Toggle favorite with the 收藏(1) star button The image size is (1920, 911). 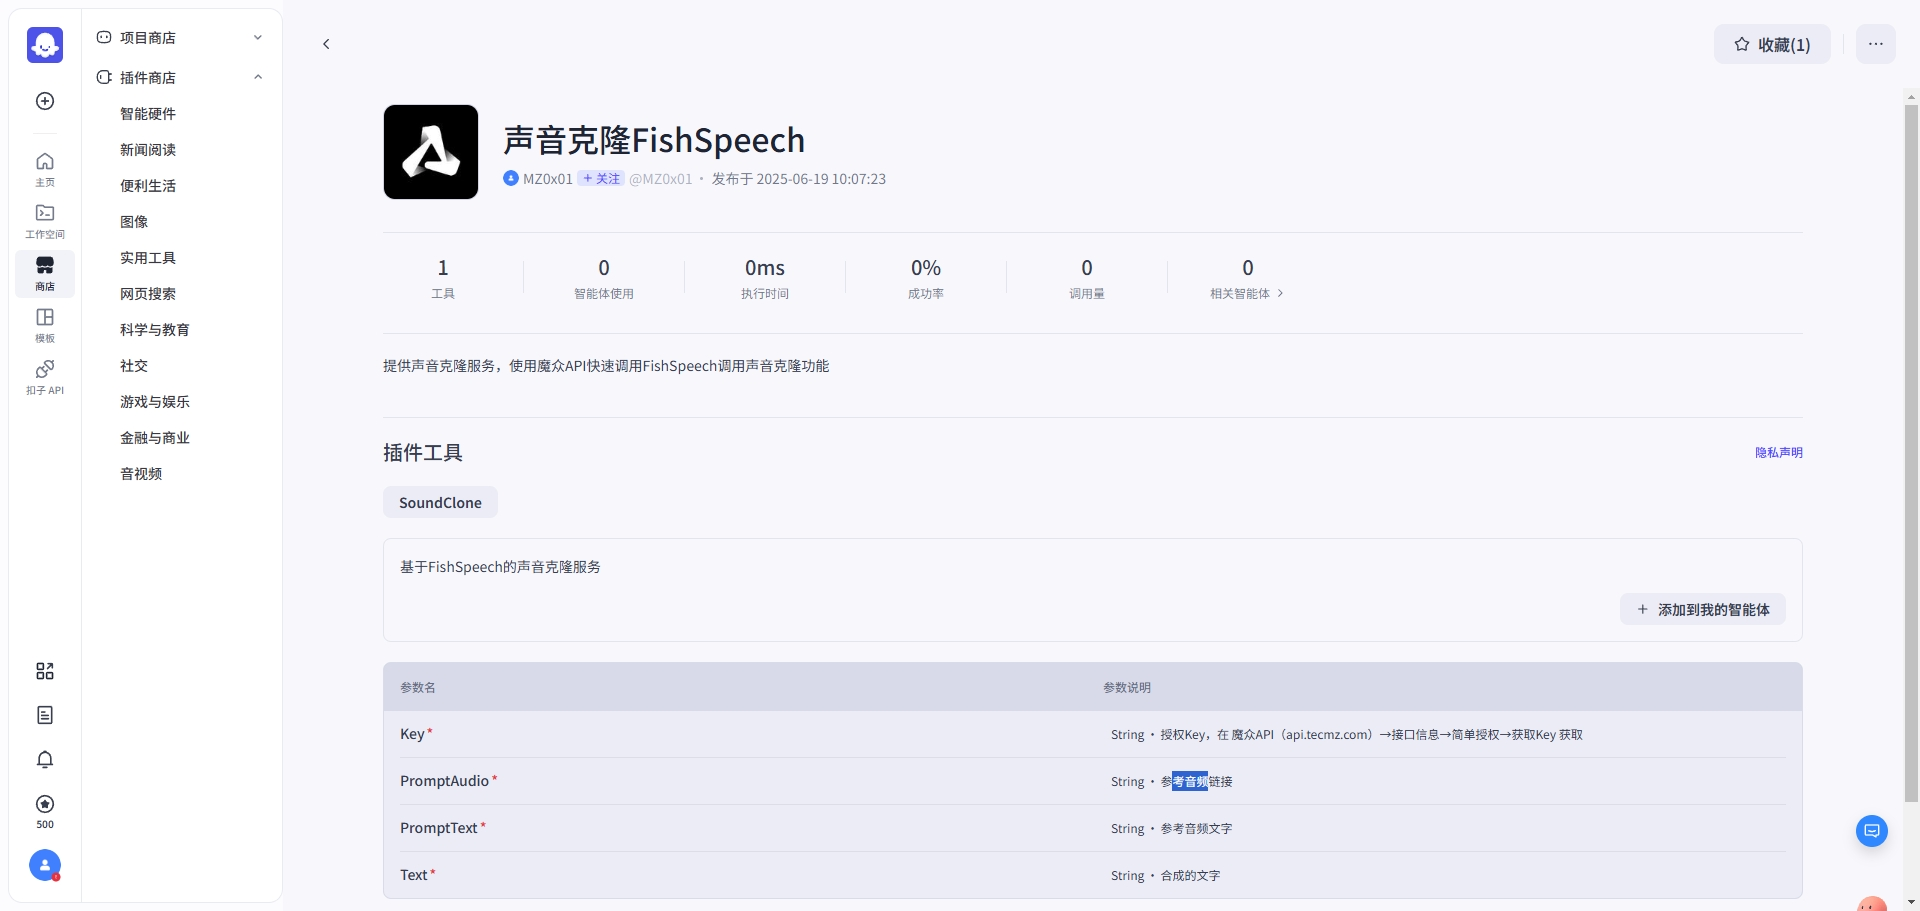[x=1771, y=44]
